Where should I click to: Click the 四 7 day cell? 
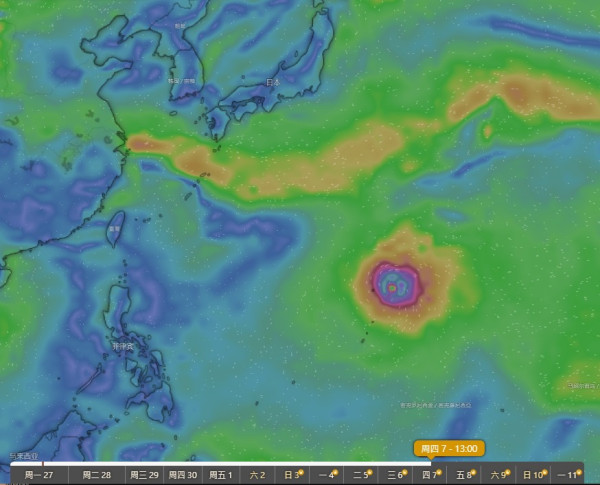coord(430,475)
